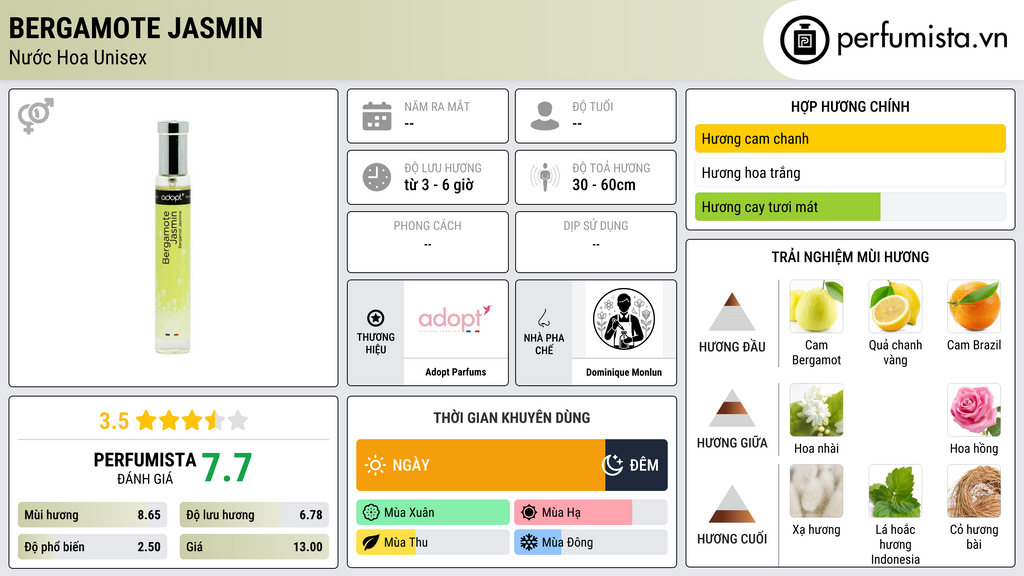
Task: Click the Hương hoa trắng accord bar
Action: pos(850,172)
